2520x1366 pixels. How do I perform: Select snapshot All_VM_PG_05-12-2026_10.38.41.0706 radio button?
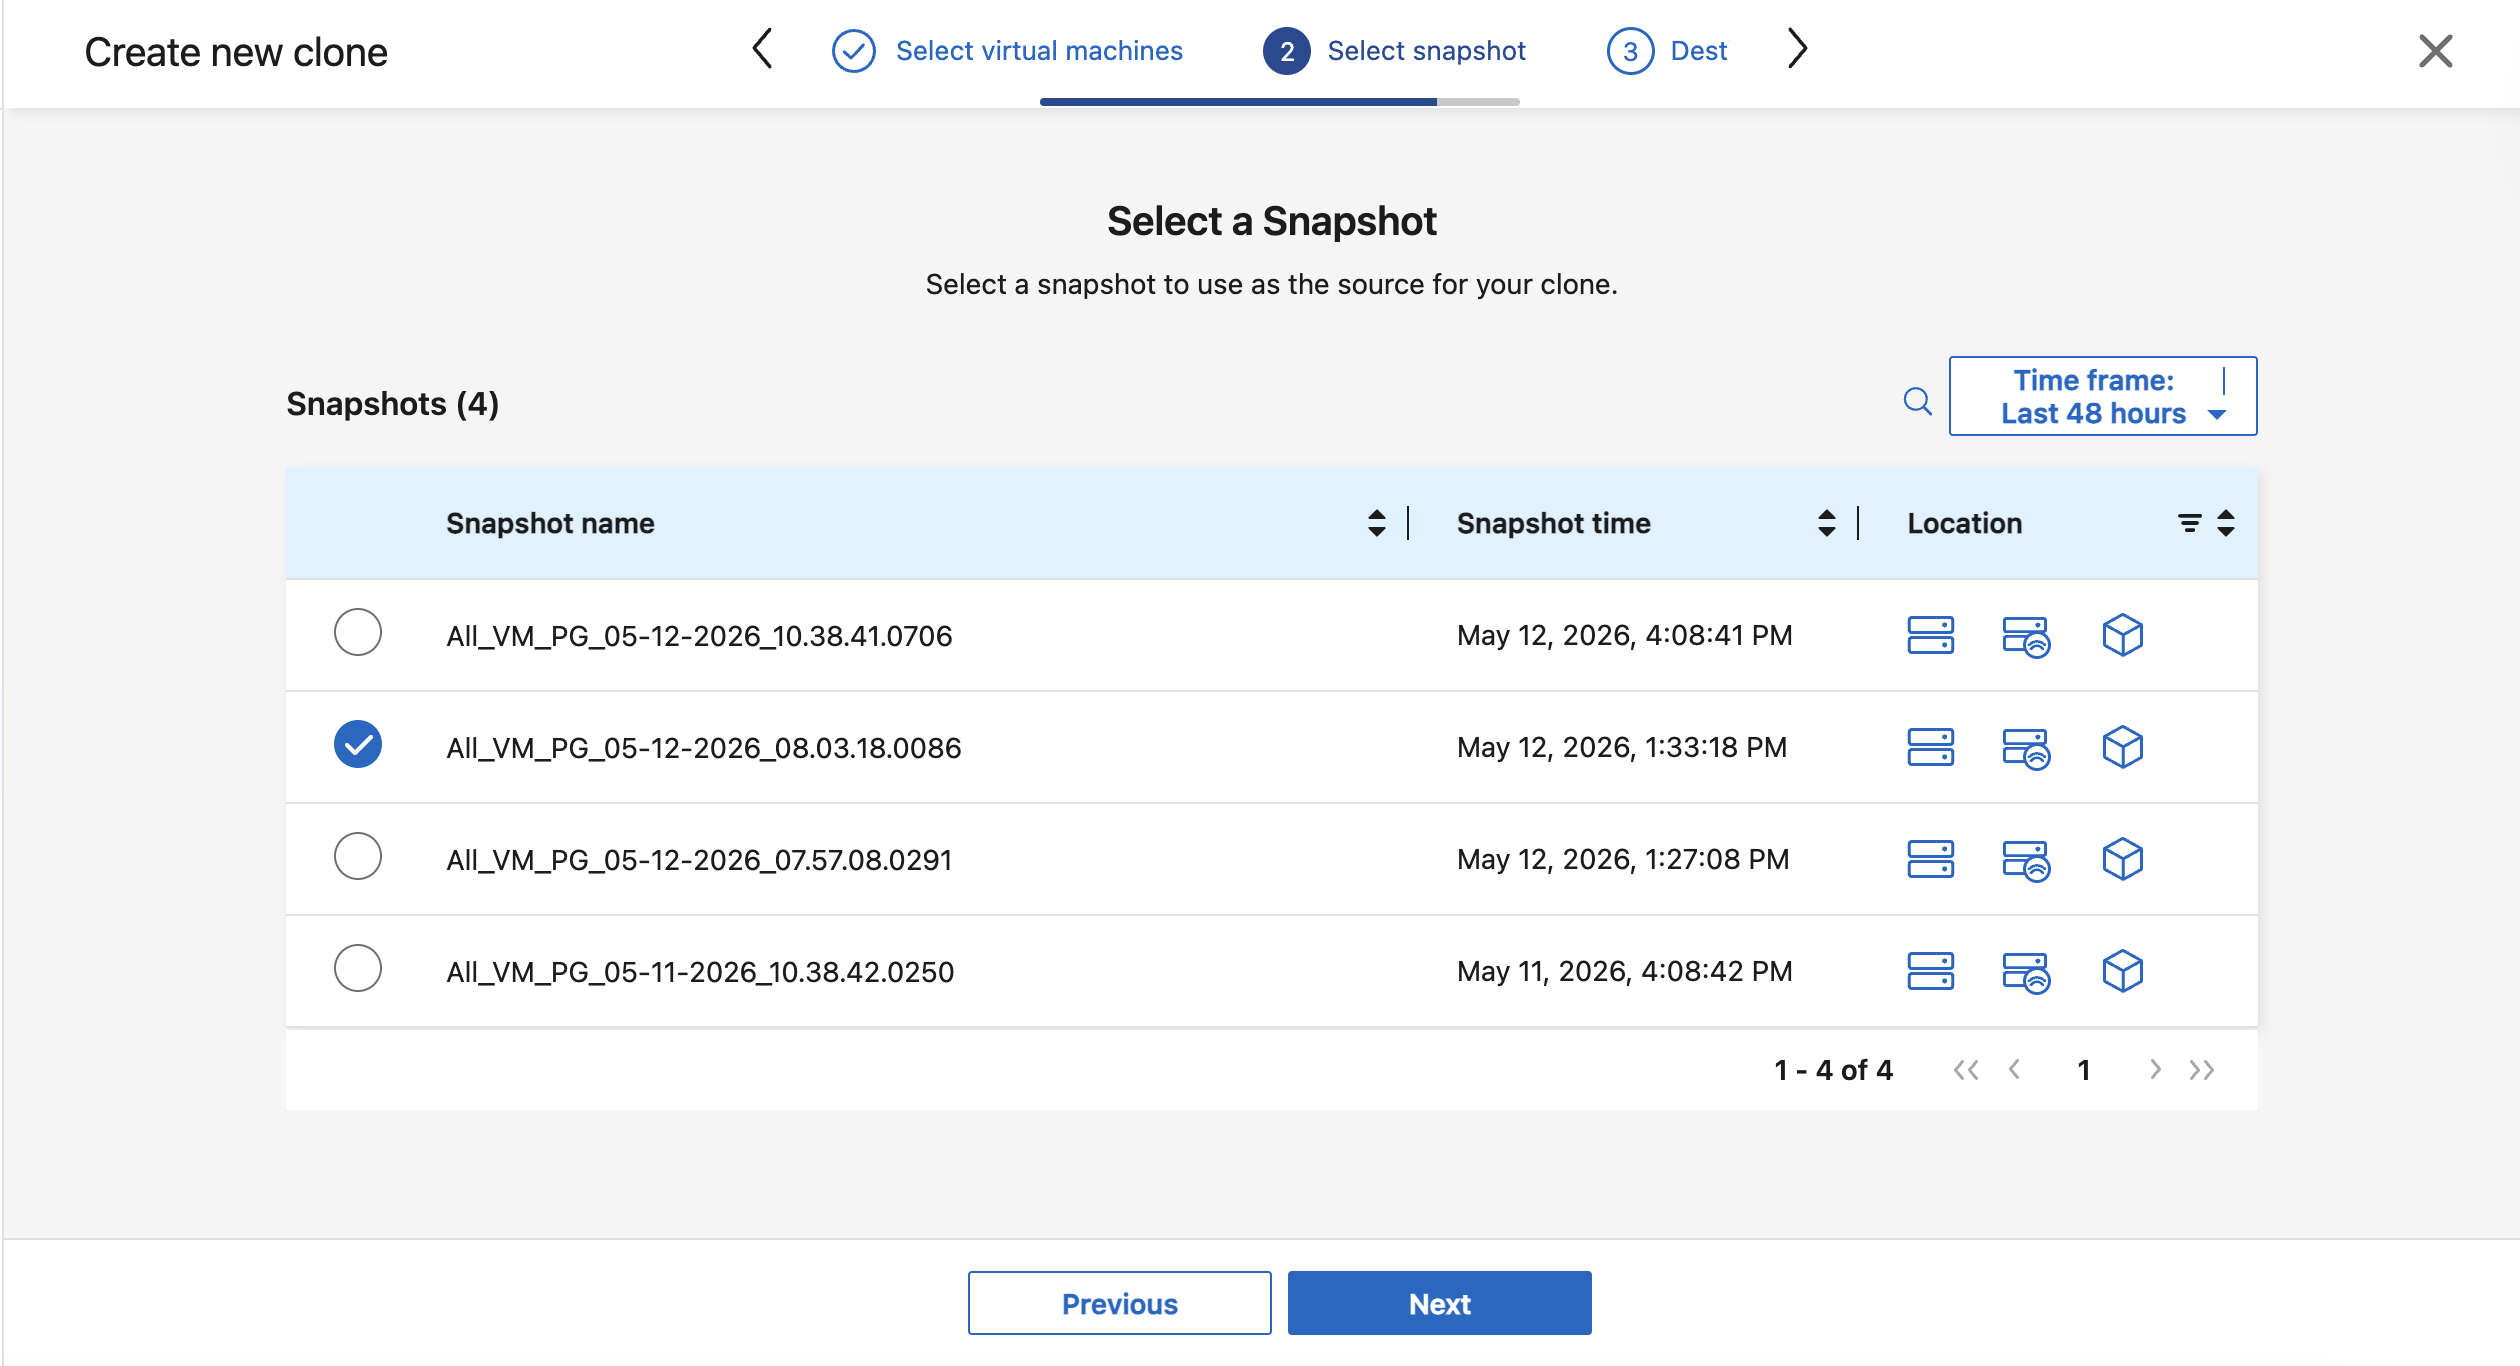[358, 632]
